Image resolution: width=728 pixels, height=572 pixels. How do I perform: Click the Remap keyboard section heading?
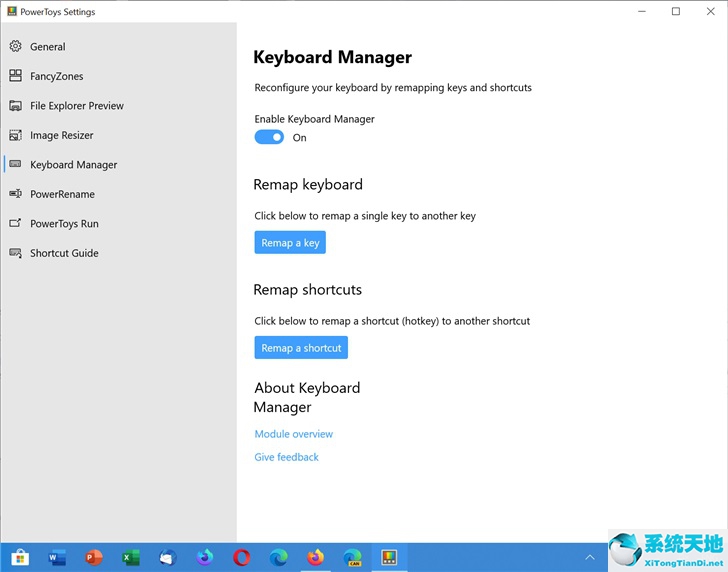308,184
